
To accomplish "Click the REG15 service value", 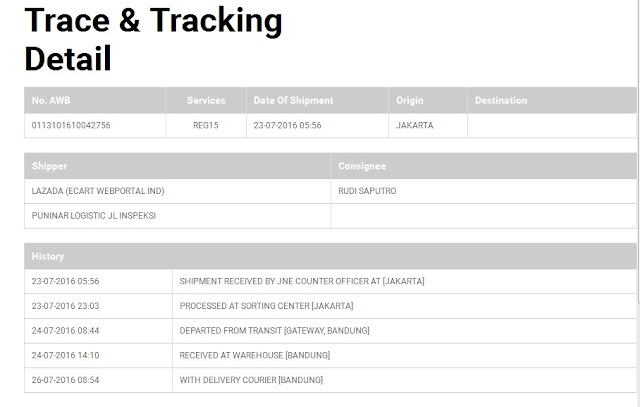I will pyautogui.click(x=206, y=125).
